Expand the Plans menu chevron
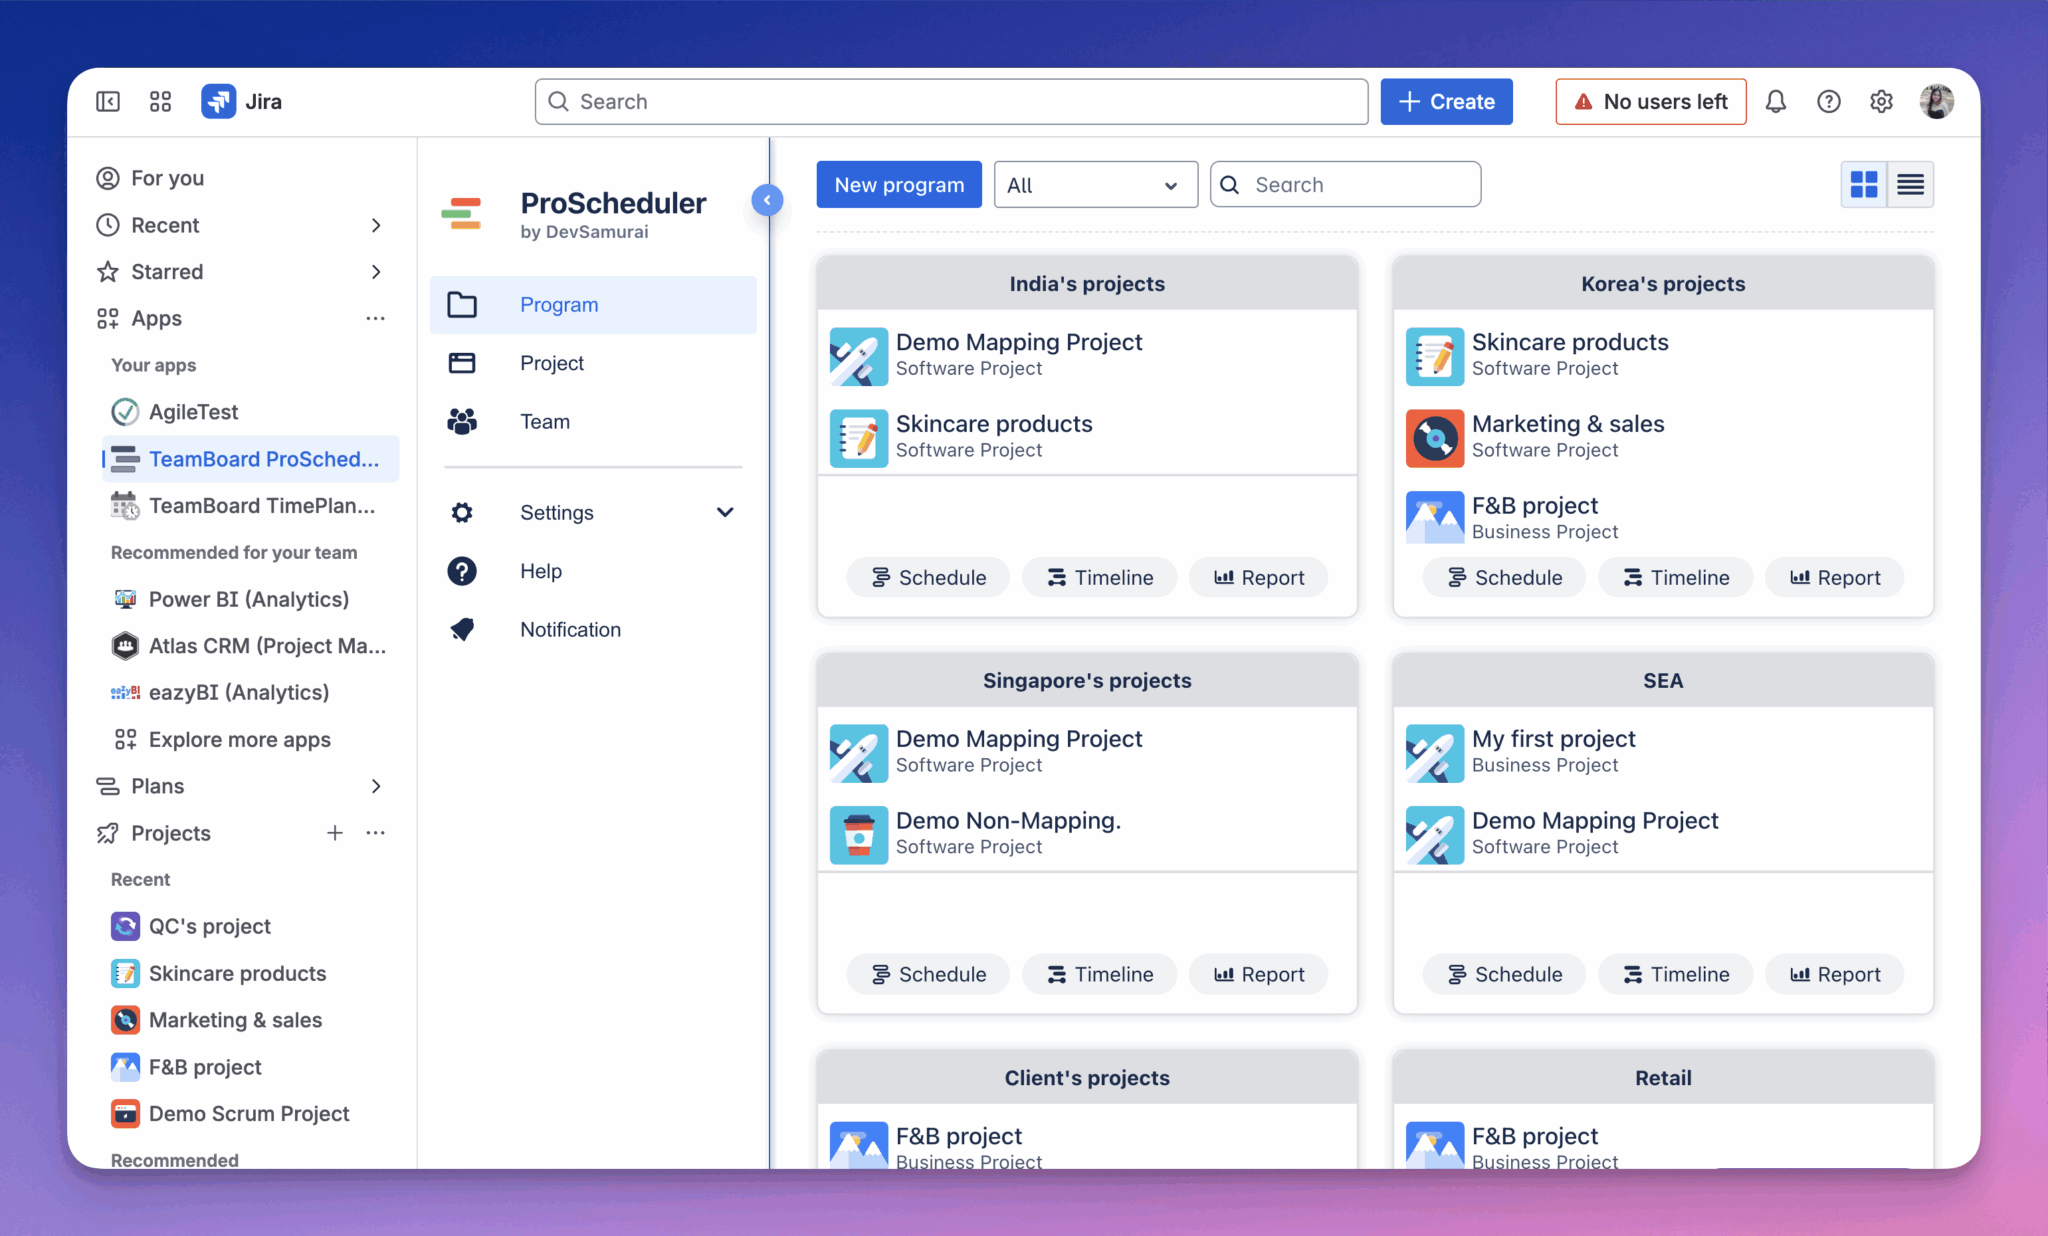 376,786
